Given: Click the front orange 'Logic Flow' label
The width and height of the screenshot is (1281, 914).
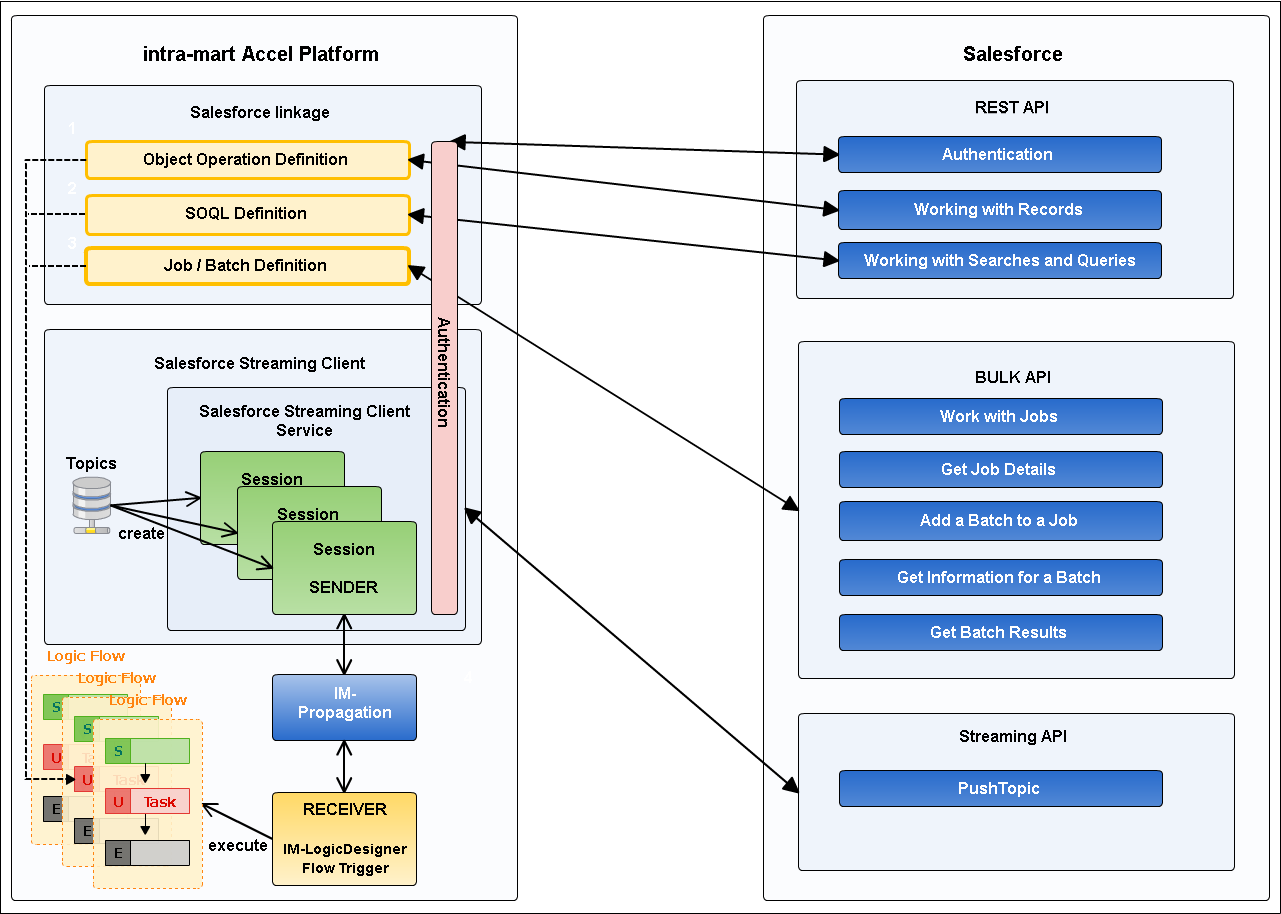Looking at the screenshot, I should pos(148,700).
